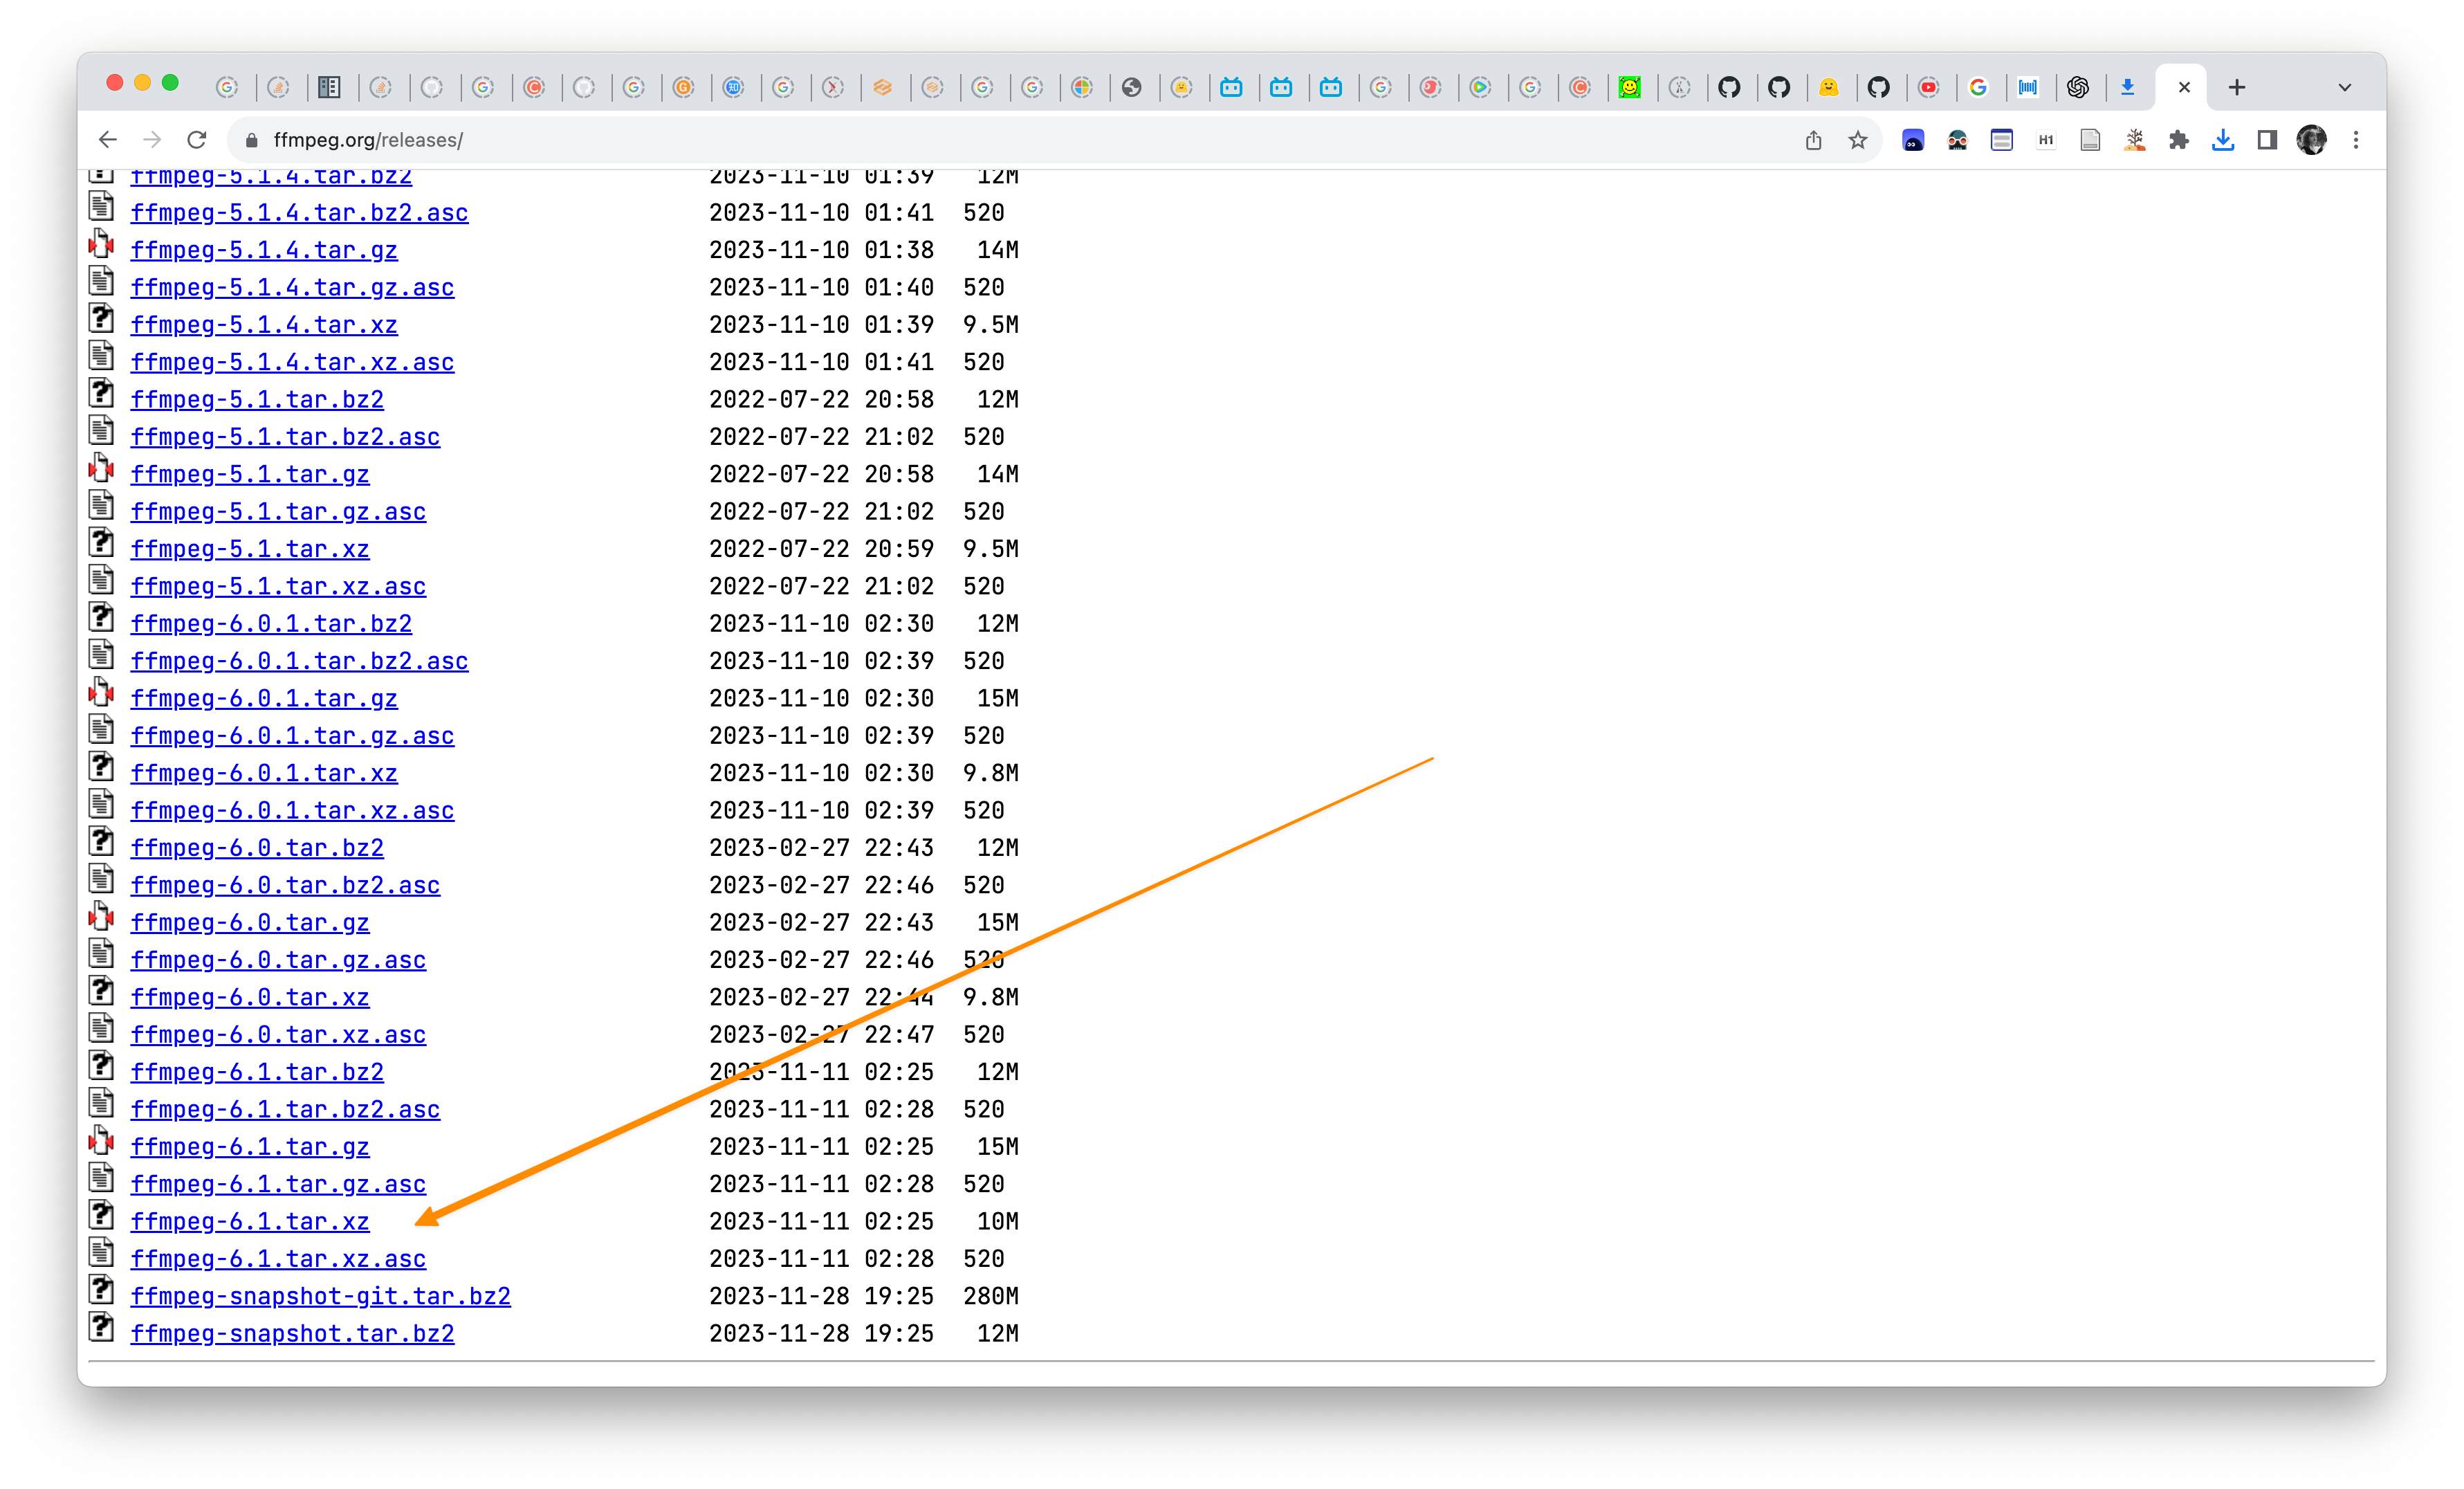Click the coral tree extension icon
The height and width of the screenshot is (1489, 2464).
click(2134, 140)
